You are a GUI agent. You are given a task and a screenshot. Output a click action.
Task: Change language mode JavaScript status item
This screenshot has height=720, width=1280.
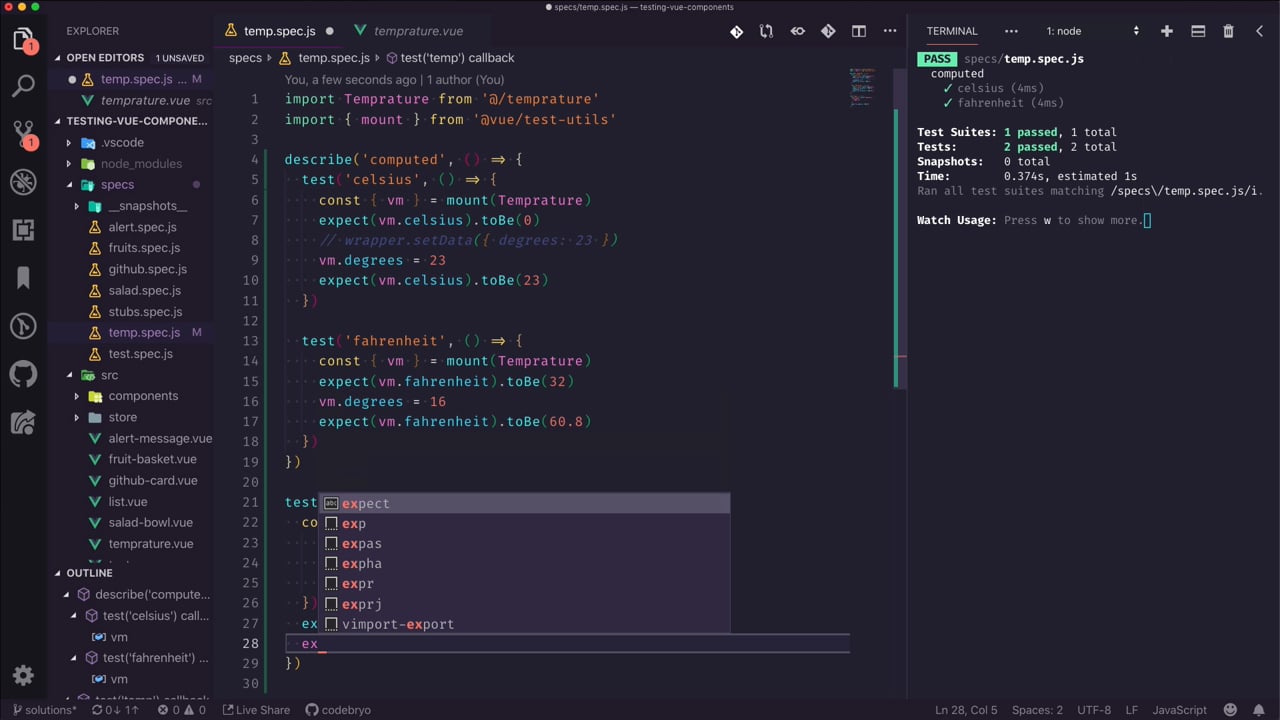click(1179, 710)
